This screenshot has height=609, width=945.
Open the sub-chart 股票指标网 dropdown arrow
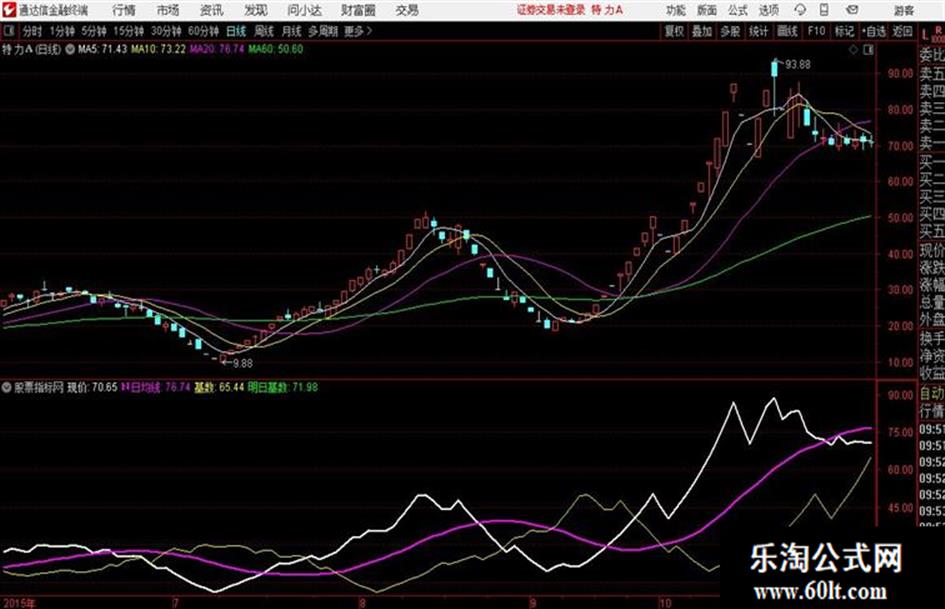[7, 387]
